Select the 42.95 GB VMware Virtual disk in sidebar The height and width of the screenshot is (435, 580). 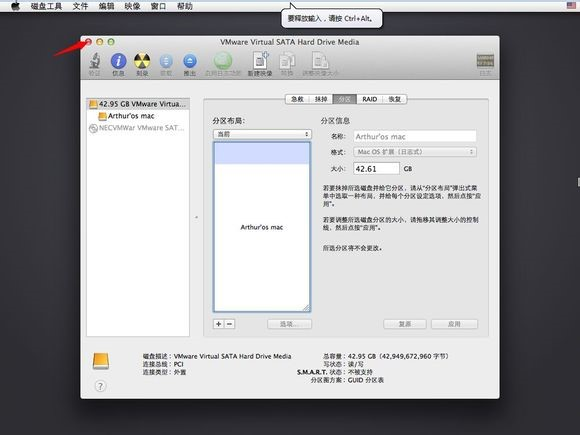point(138,104)
